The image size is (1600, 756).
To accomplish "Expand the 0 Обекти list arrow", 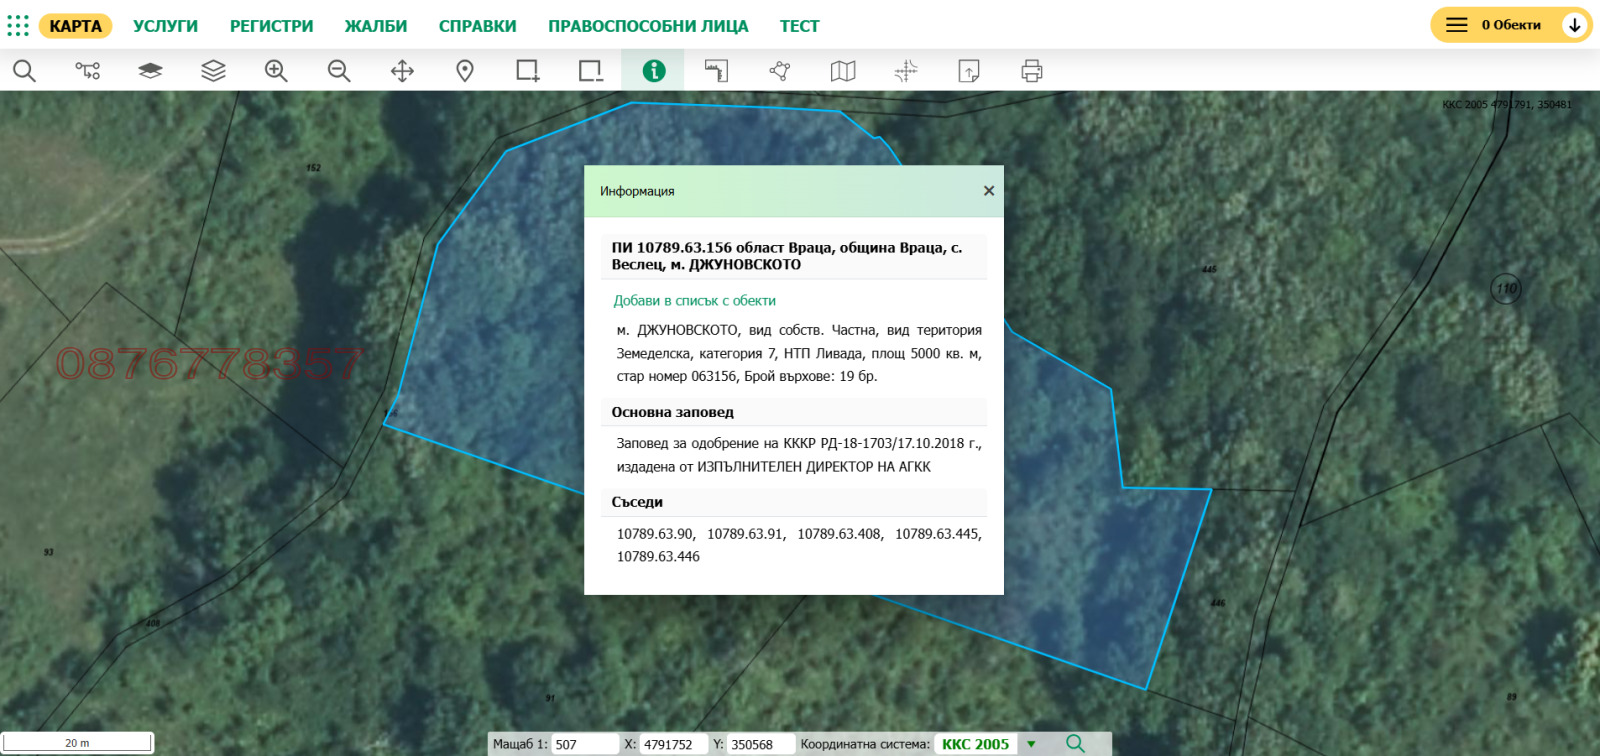I will click(x=1575, y=25).
